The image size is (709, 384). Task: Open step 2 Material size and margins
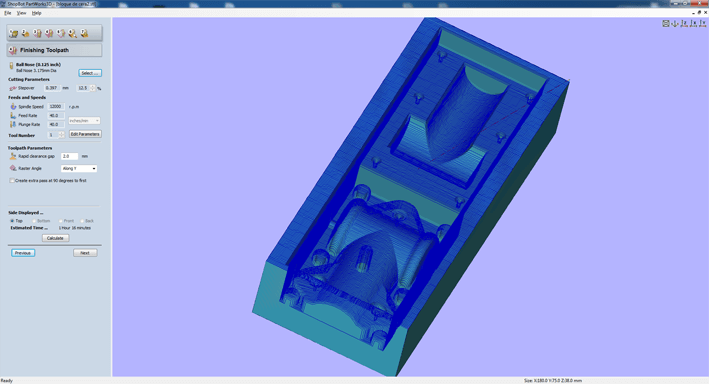click(25, 33)
